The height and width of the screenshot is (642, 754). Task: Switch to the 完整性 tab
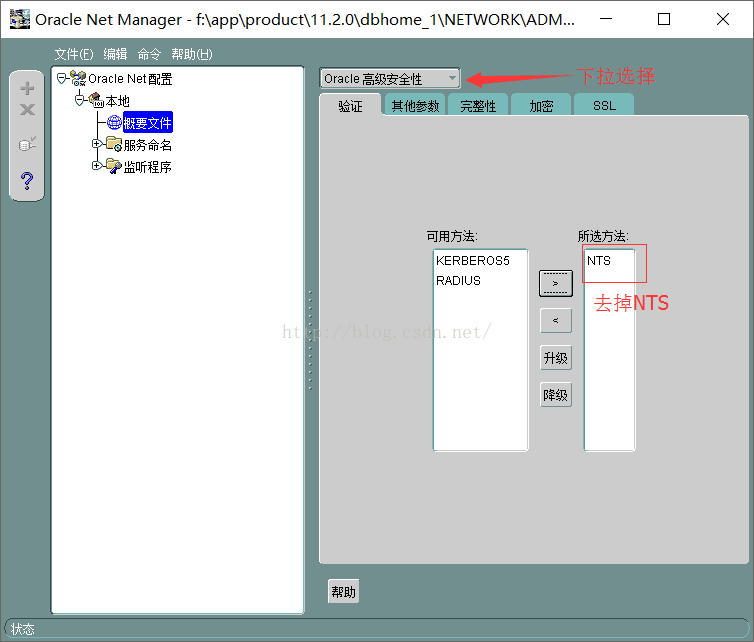pyautogui.click(x=478, y=105)
